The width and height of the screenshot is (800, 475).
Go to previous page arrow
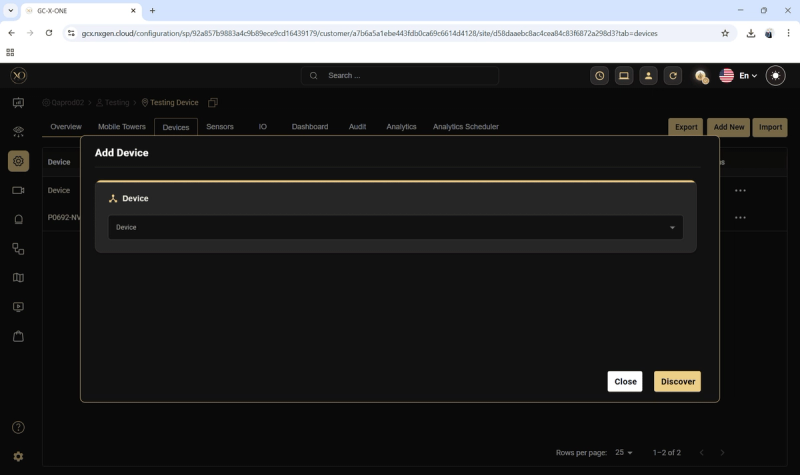click(702, 453)
